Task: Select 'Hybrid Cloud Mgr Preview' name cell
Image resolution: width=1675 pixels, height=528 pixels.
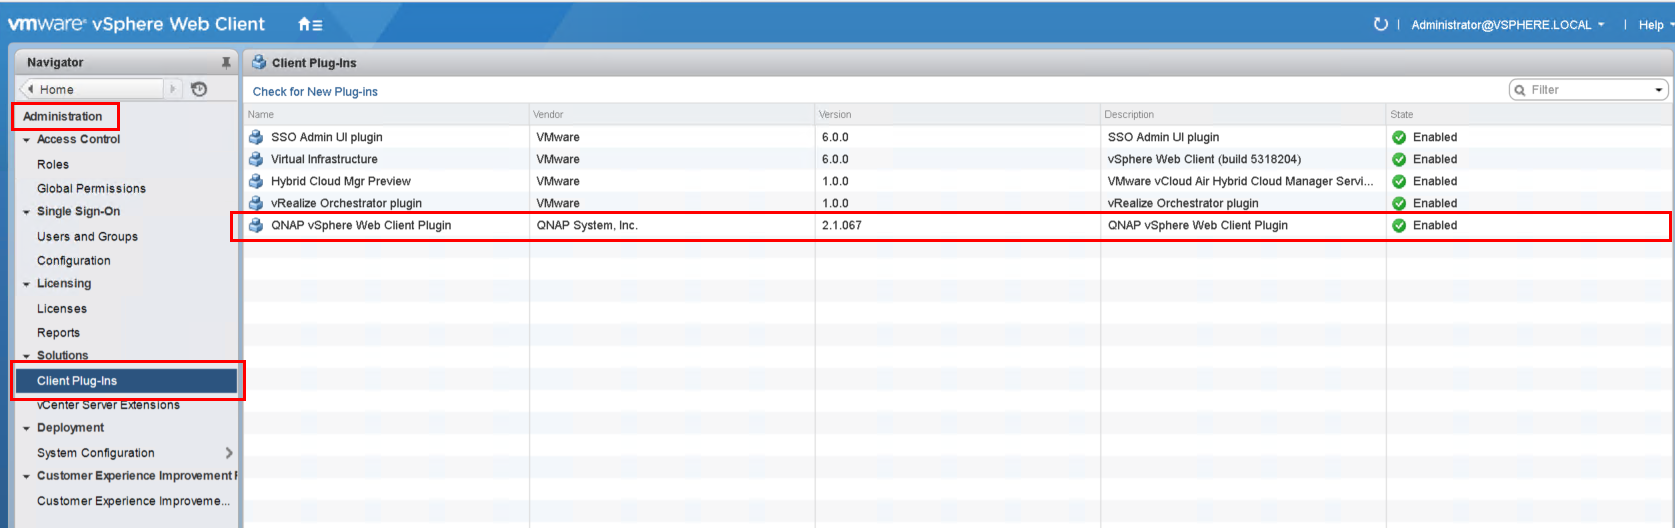Action: (341, 181)
